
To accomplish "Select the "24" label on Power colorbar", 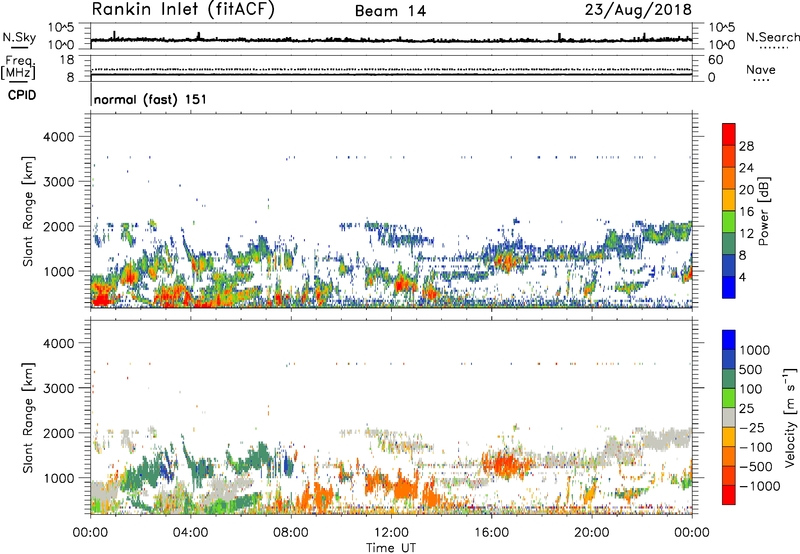I will click(x=746, y=168).
